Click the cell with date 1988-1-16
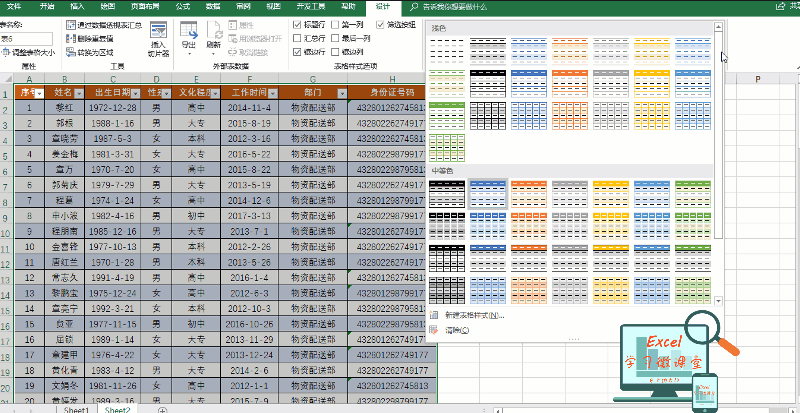The width and height of the screenshot is (800, 413). coord(112,123)
